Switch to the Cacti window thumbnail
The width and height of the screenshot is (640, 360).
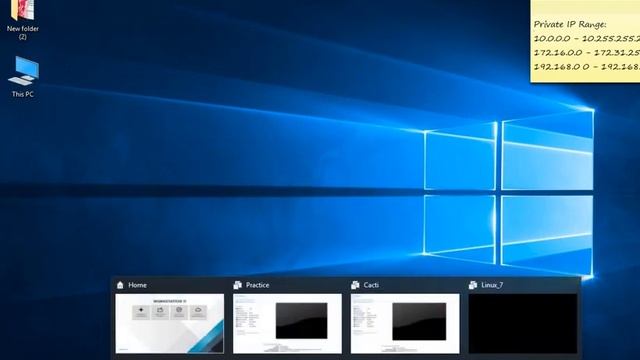pos(405,323)
